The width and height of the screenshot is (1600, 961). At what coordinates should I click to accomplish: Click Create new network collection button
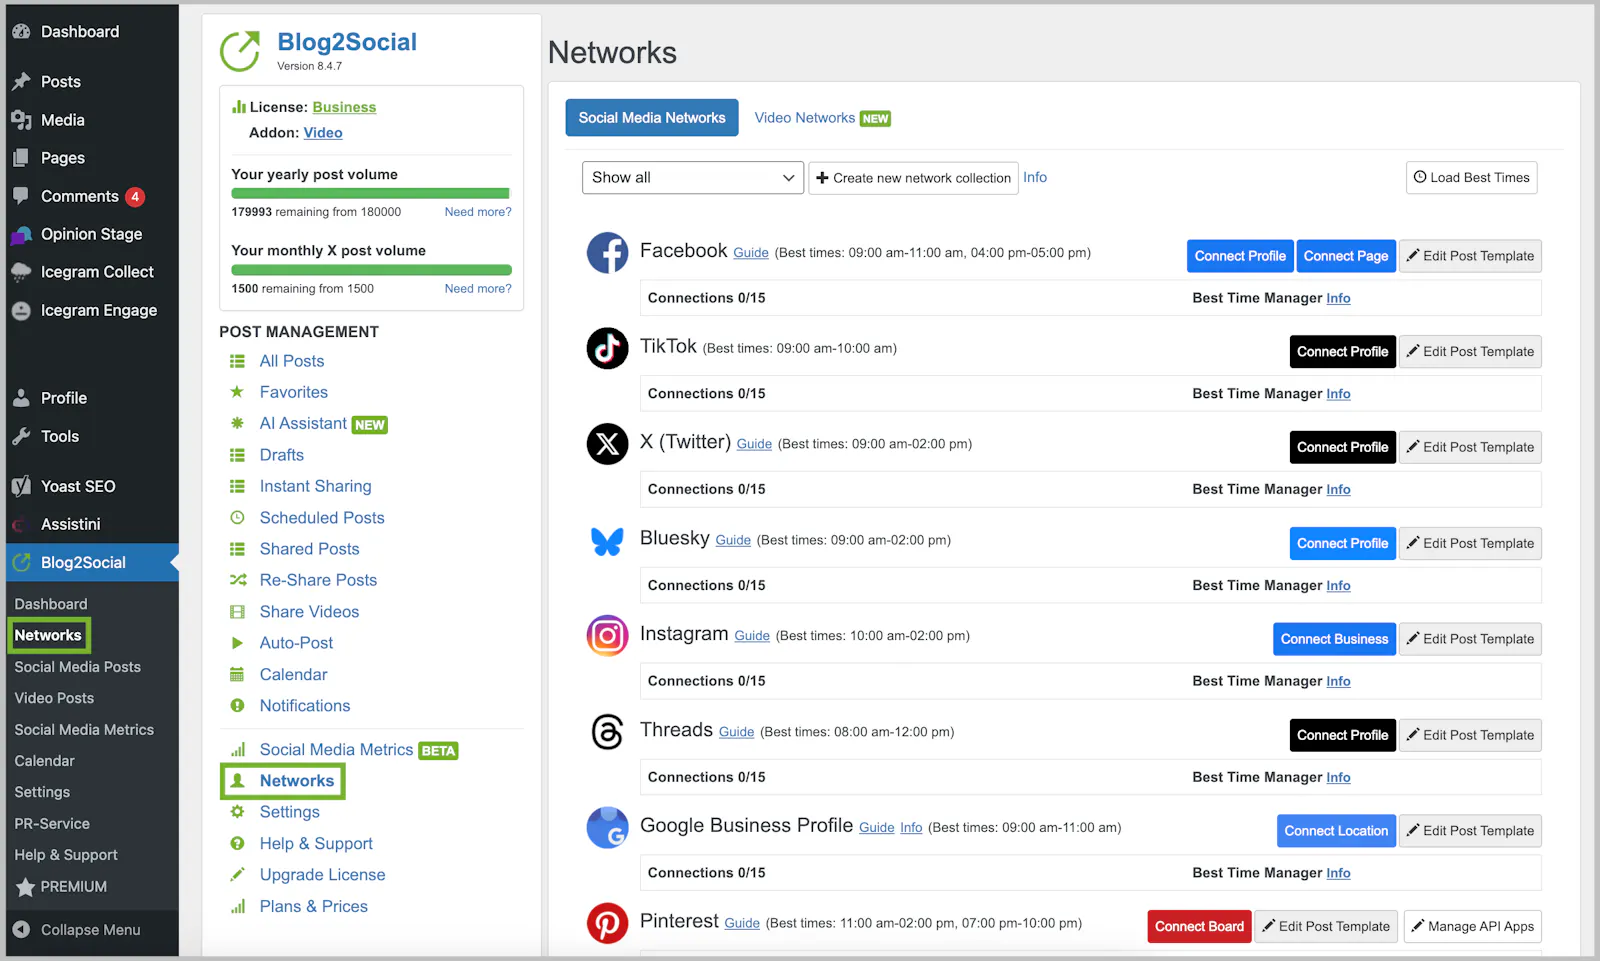pos(913,178)
